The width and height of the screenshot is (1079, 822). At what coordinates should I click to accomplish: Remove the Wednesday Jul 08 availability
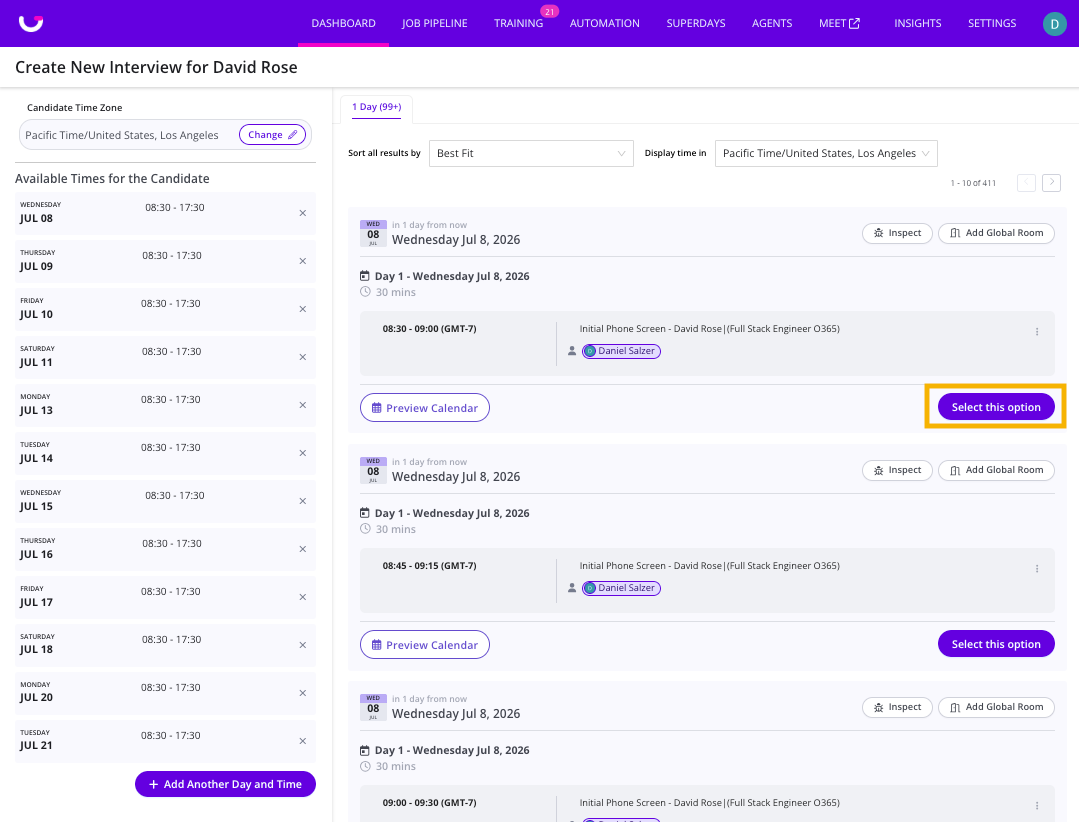click(303, 213)
